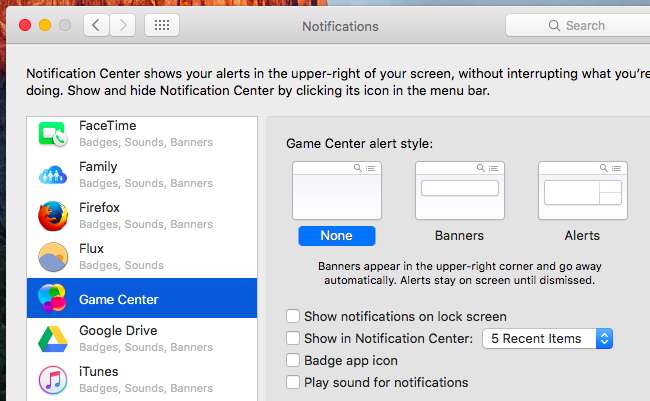Image resolution: width=650 pixels, height=401 pixels.
Task: Go forward with the right arrow button
Action: [x=125, y=26]
